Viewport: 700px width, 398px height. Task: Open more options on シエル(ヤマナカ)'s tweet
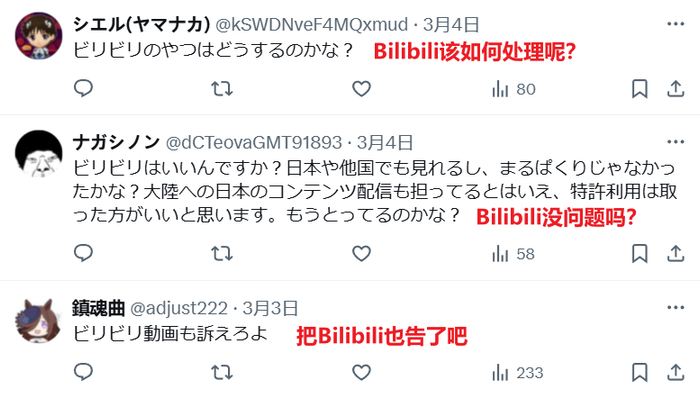tap(675, 24)
